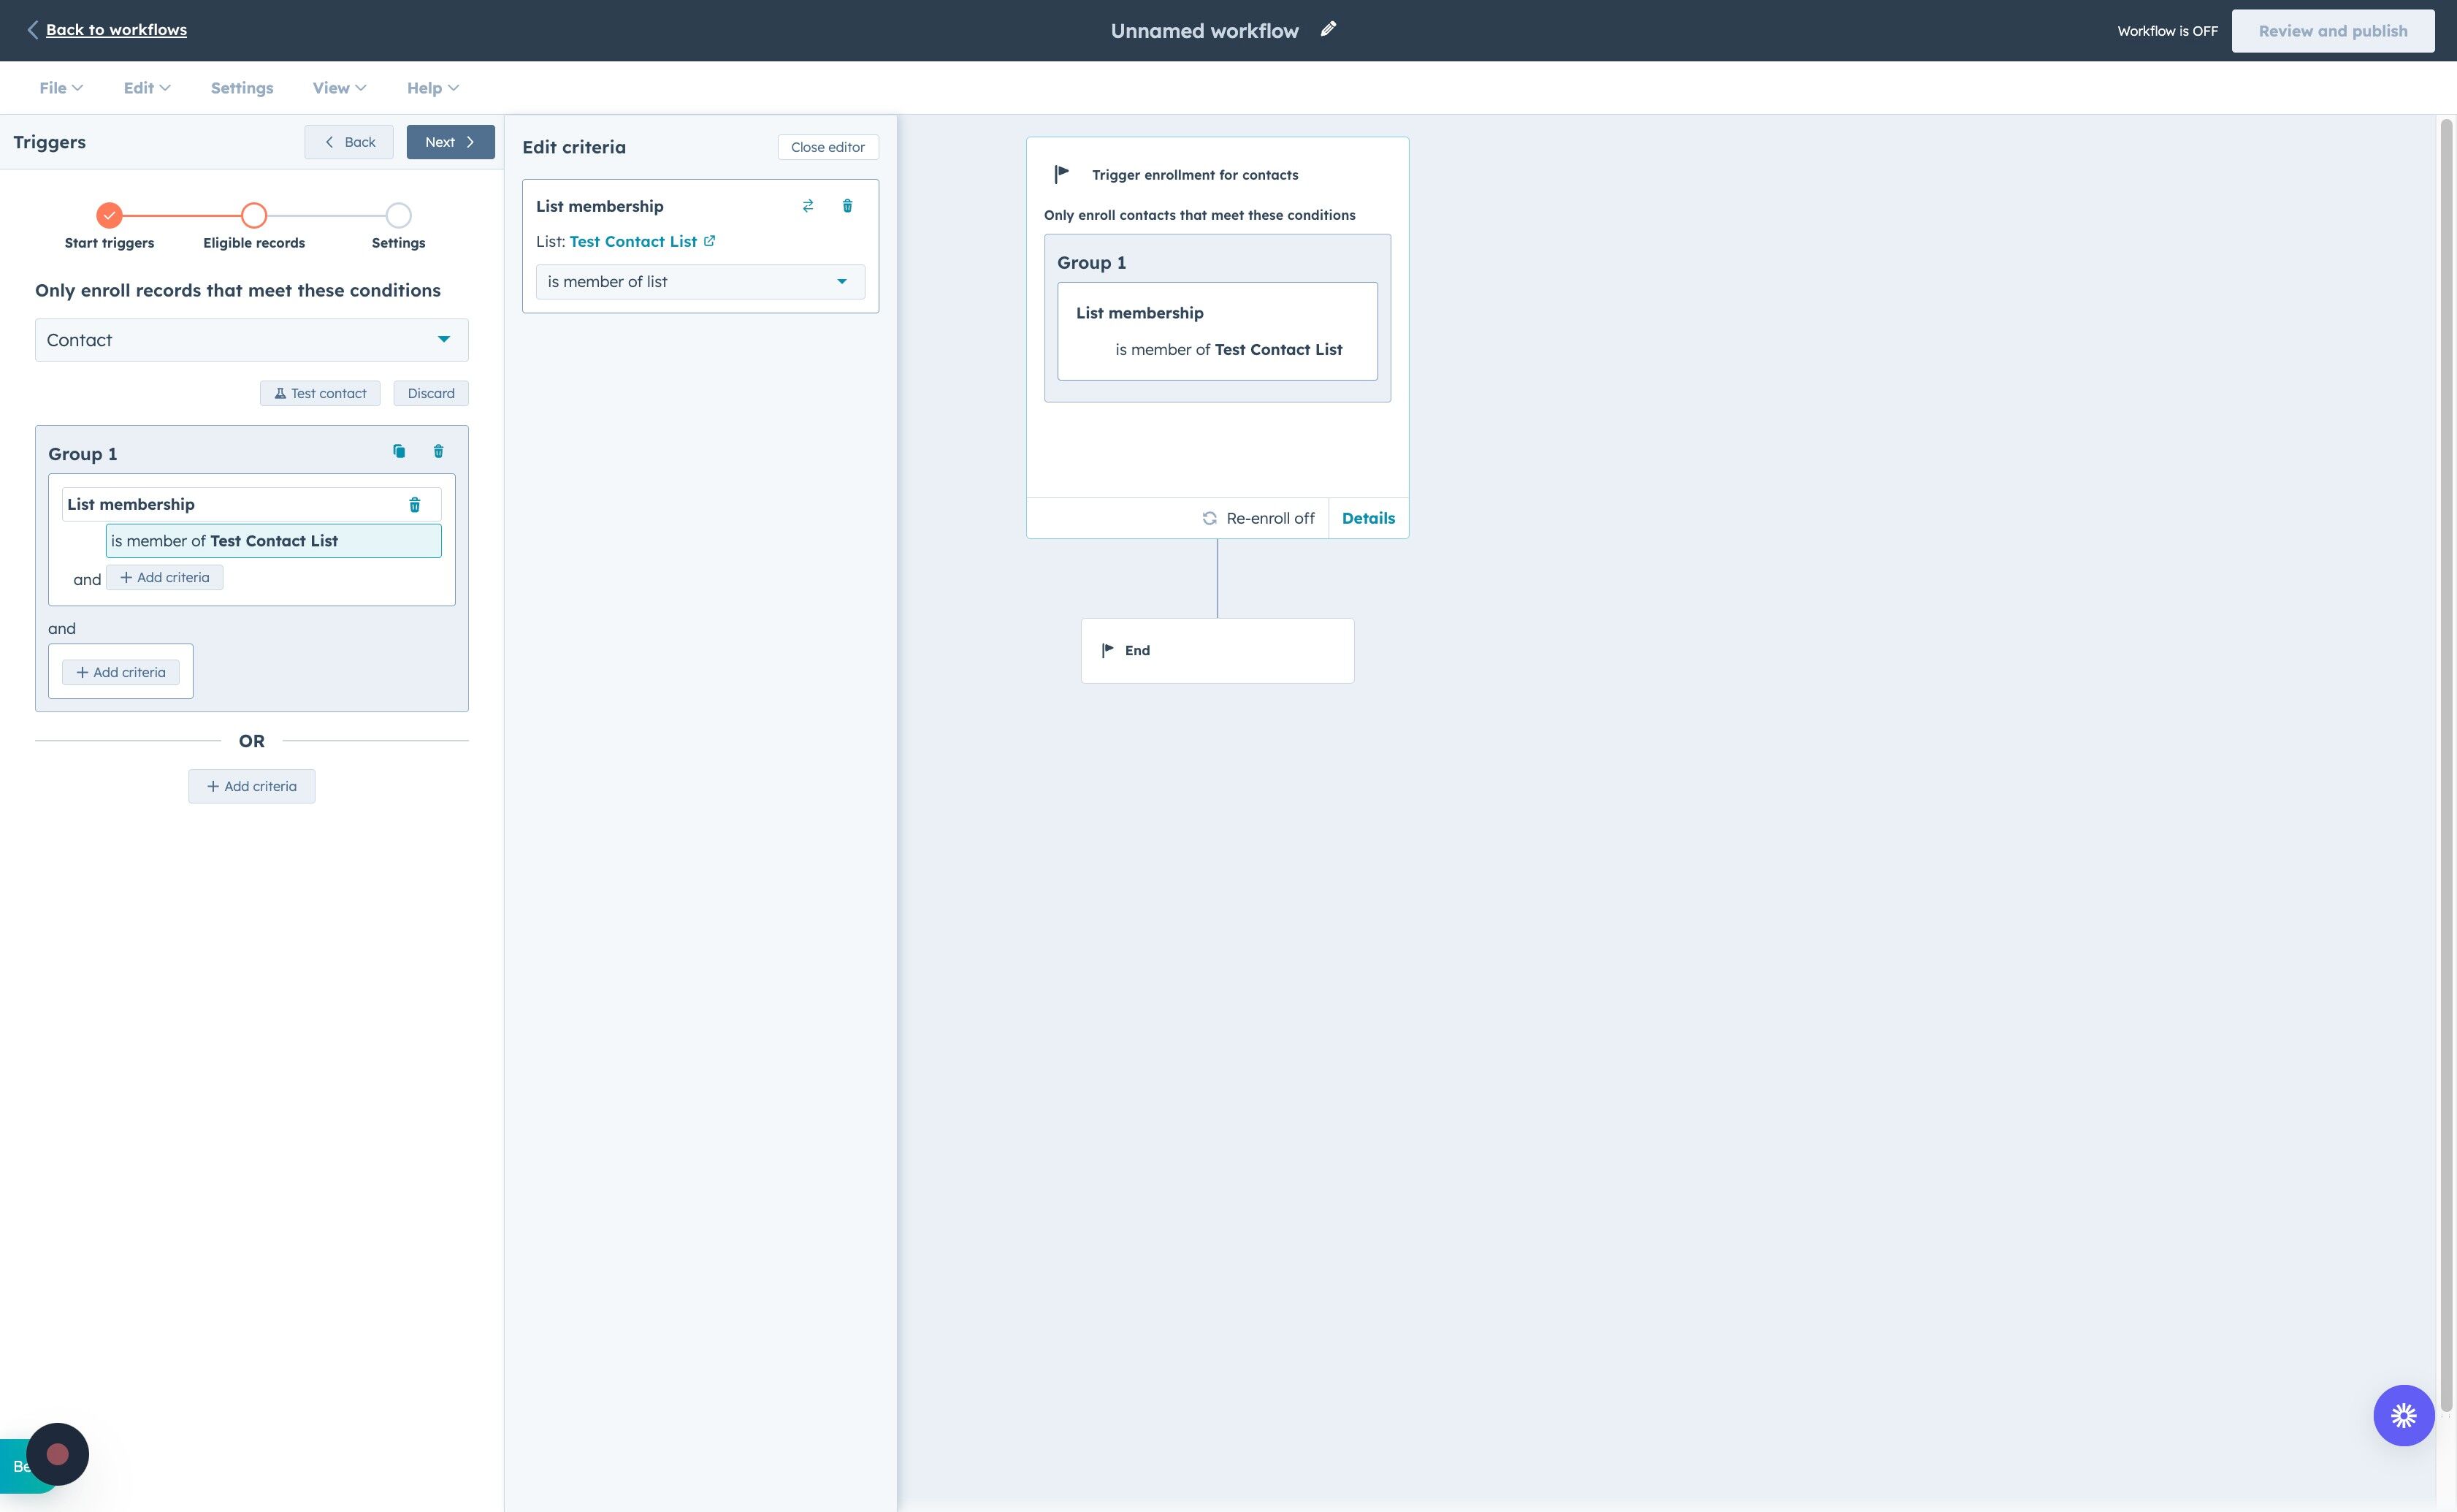This screenshot has width=2457, height=1512.
Task: Select the Start triggers step circle
Action: (109, 215)
